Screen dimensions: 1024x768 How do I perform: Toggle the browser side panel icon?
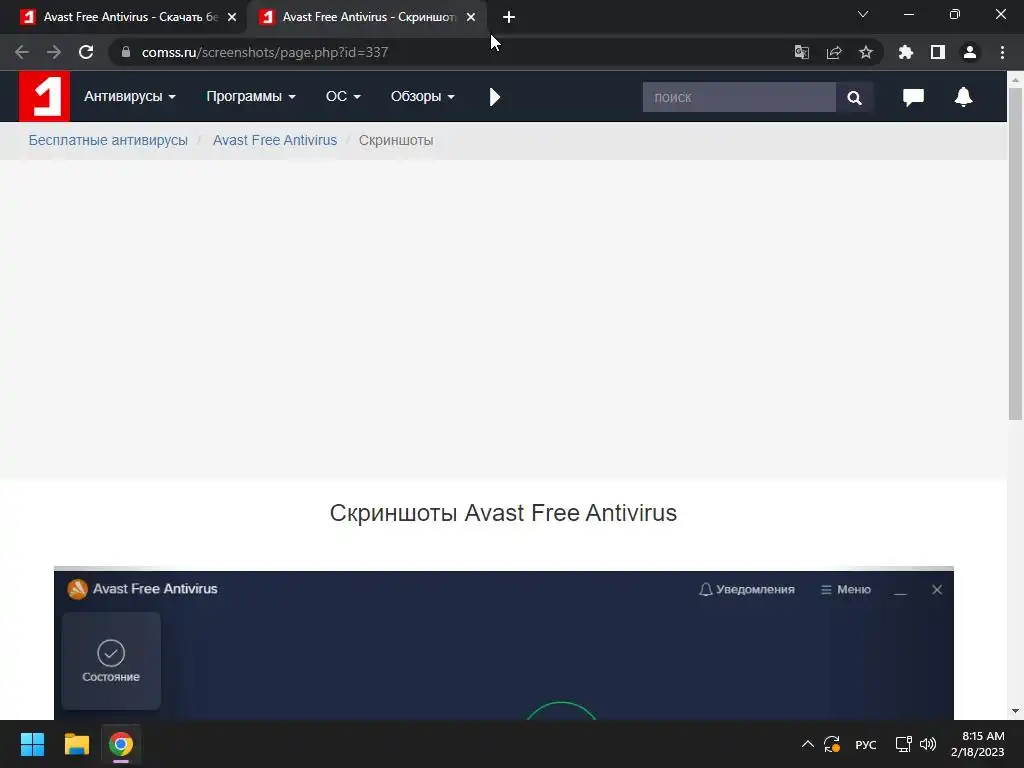pos(938,52)
